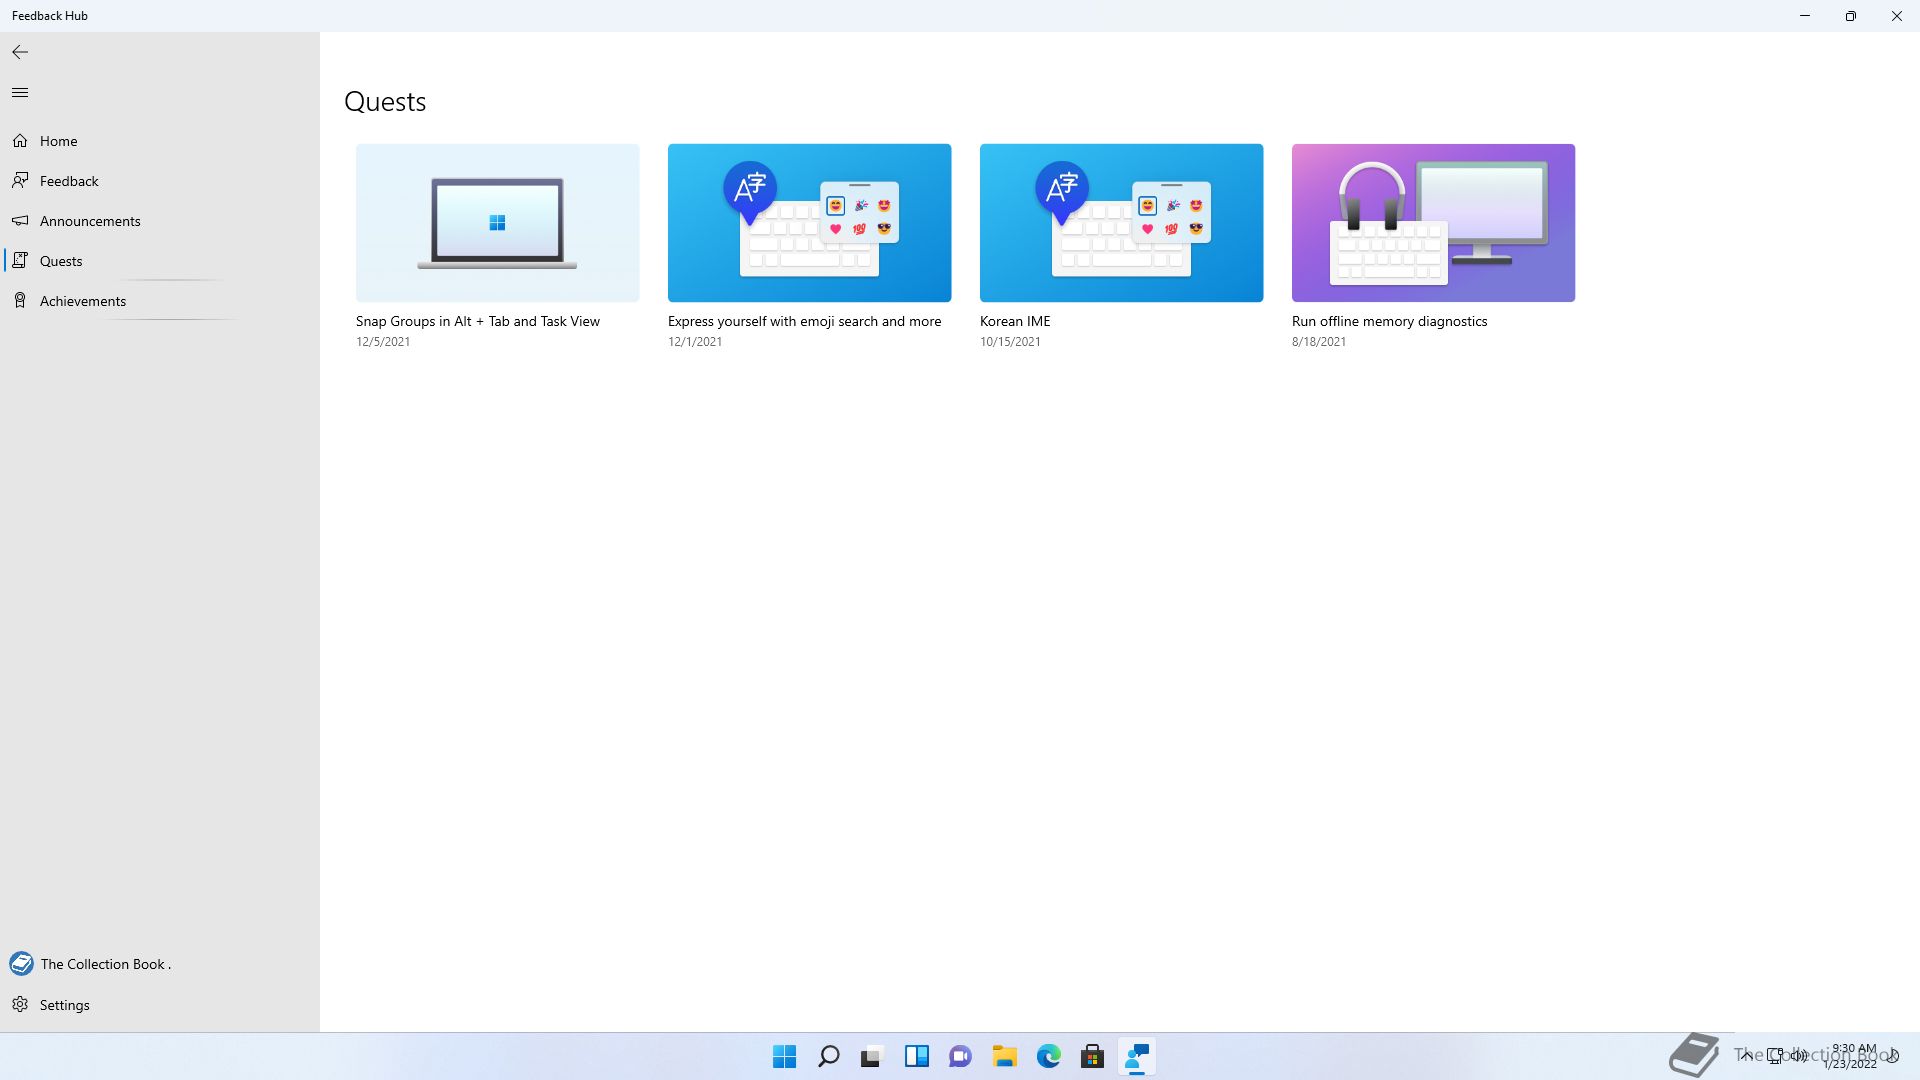Open Snap Groups quest thumbnail
This screenshot has width=1920, height=1080.
coord(497,223)
